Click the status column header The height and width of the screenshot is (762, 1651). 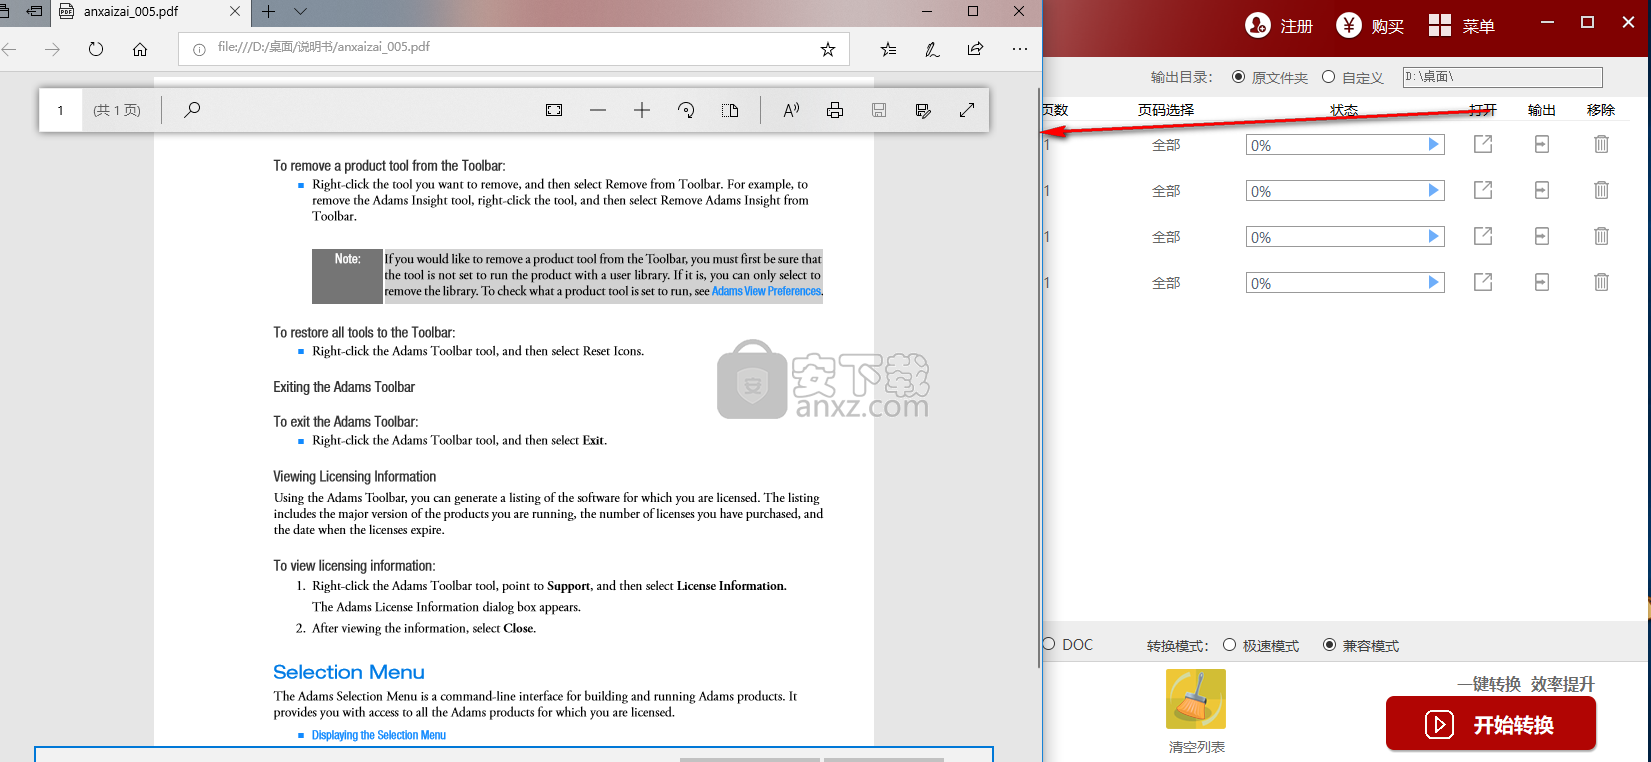tap(1344, 110)
